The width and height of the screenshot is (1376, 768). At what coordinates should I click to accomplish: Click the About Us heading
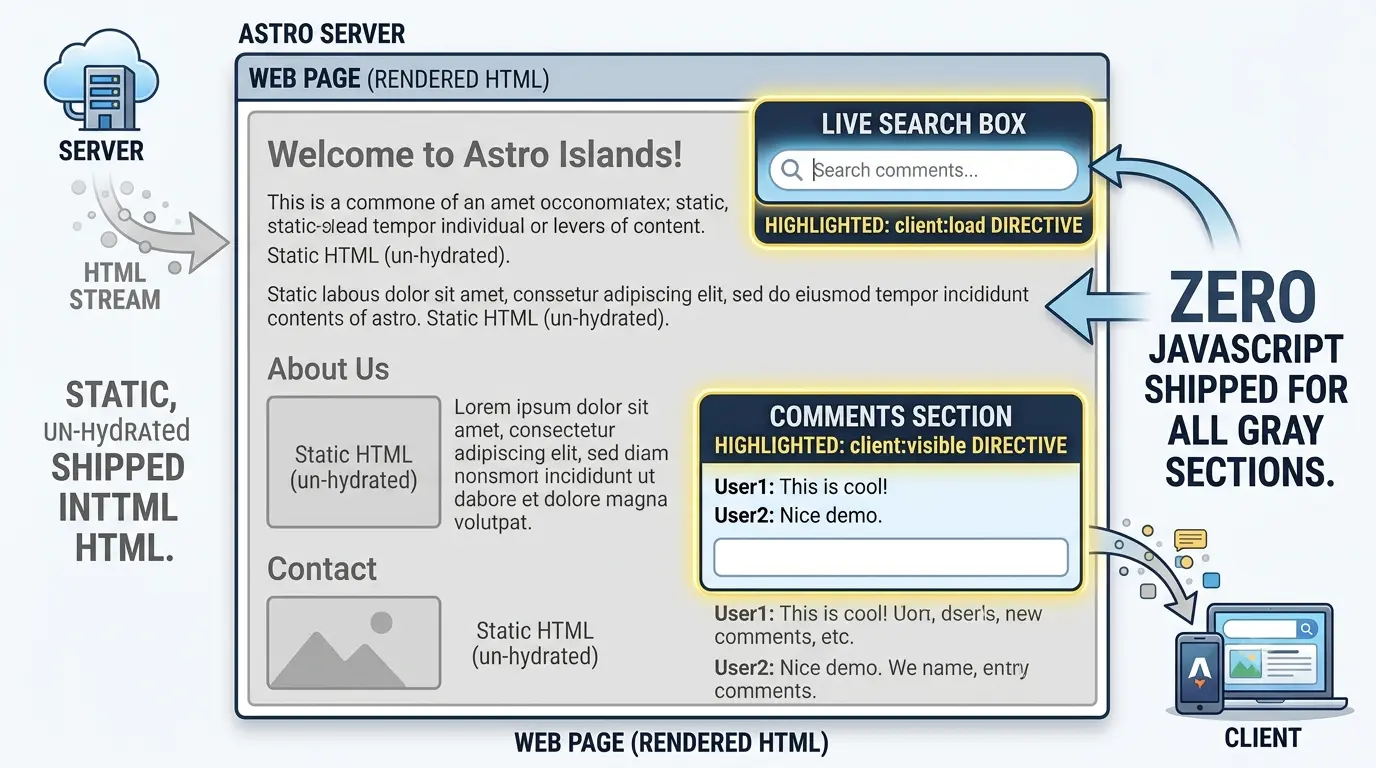[x=328, y=369]
